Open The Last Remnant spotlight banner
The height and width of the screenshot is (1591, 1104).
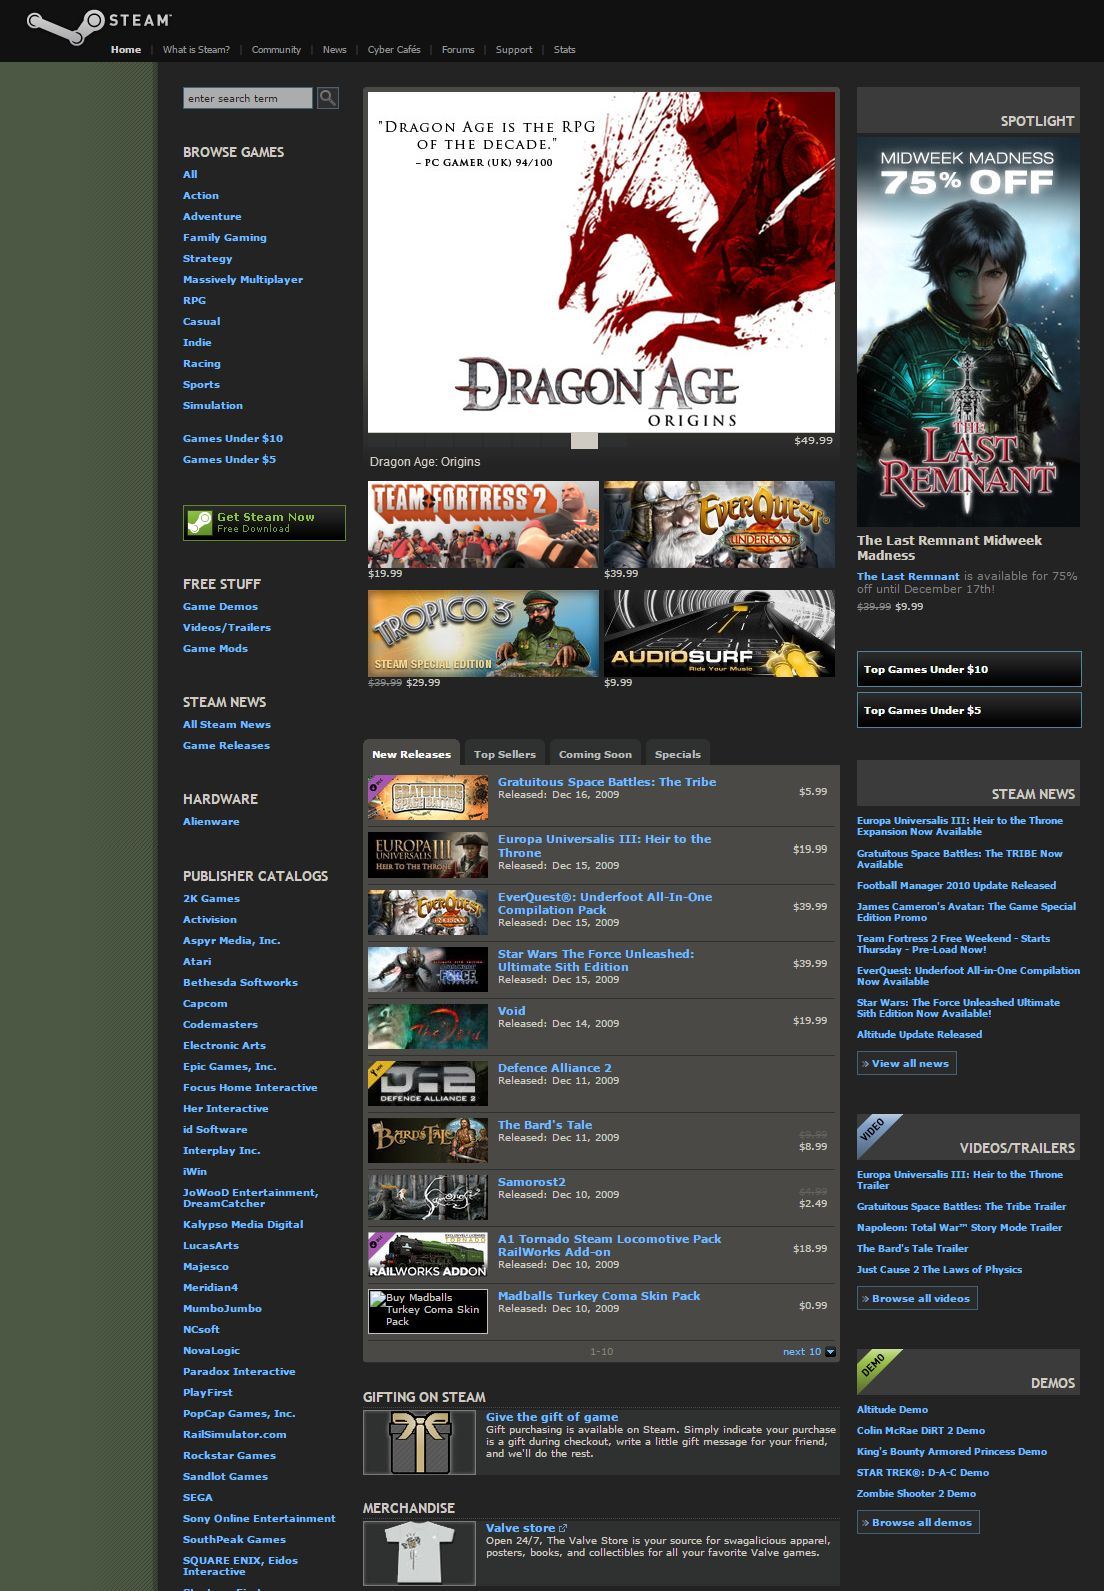[x=968, y=331]
